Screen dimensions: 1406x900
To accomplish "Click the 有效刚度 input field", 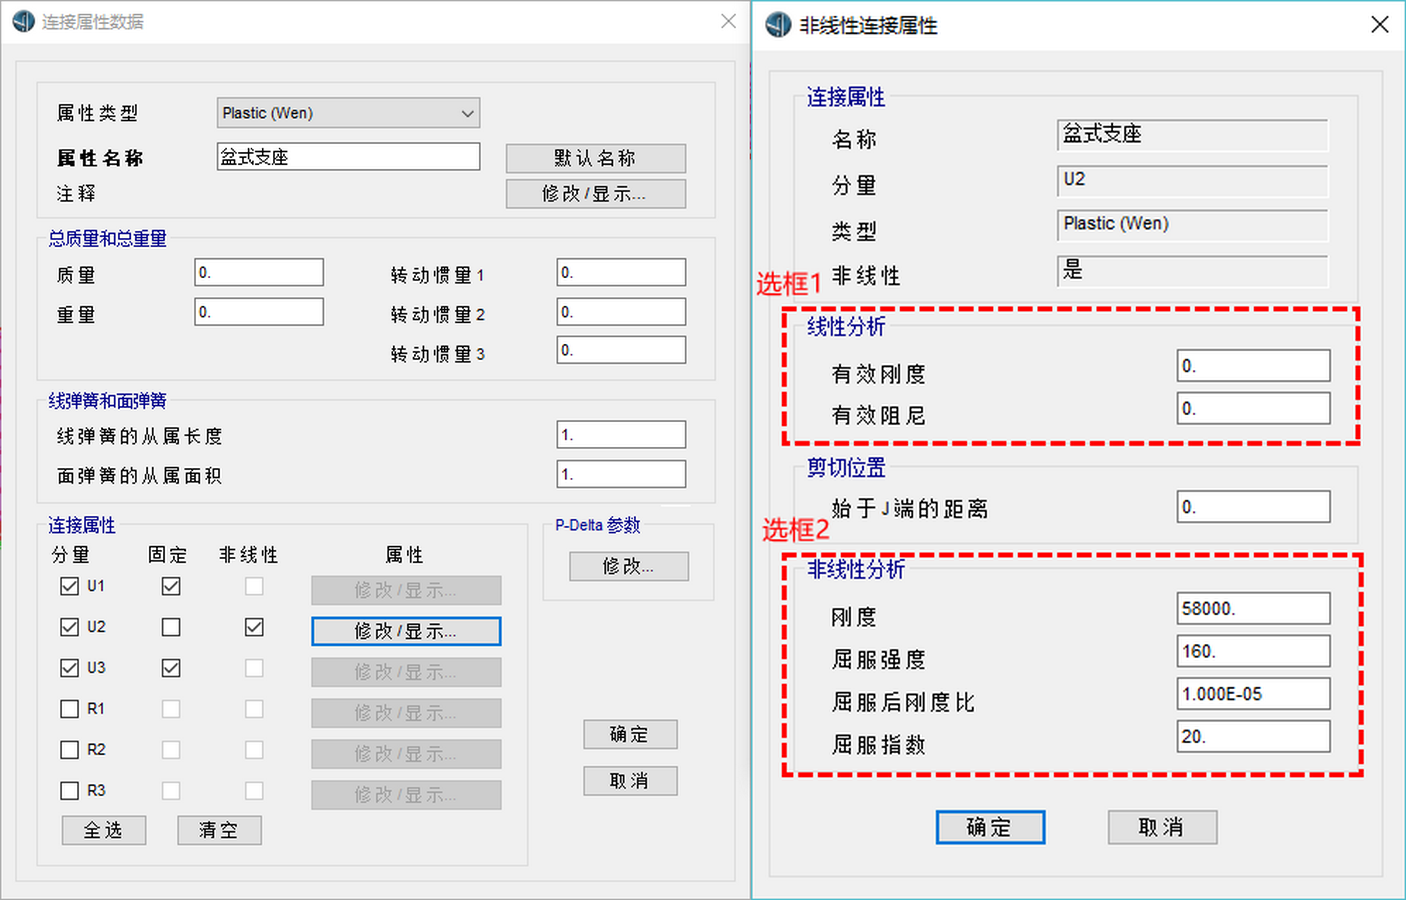I will 1253,366.
